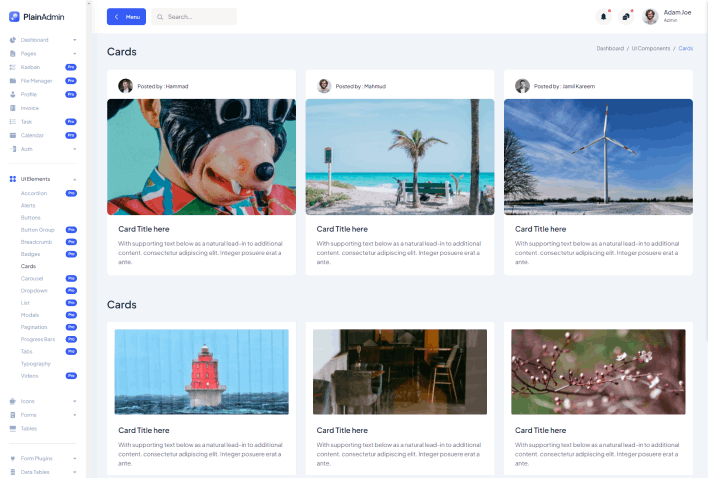Click the Kanban sidebar icon

pos(13,67)
